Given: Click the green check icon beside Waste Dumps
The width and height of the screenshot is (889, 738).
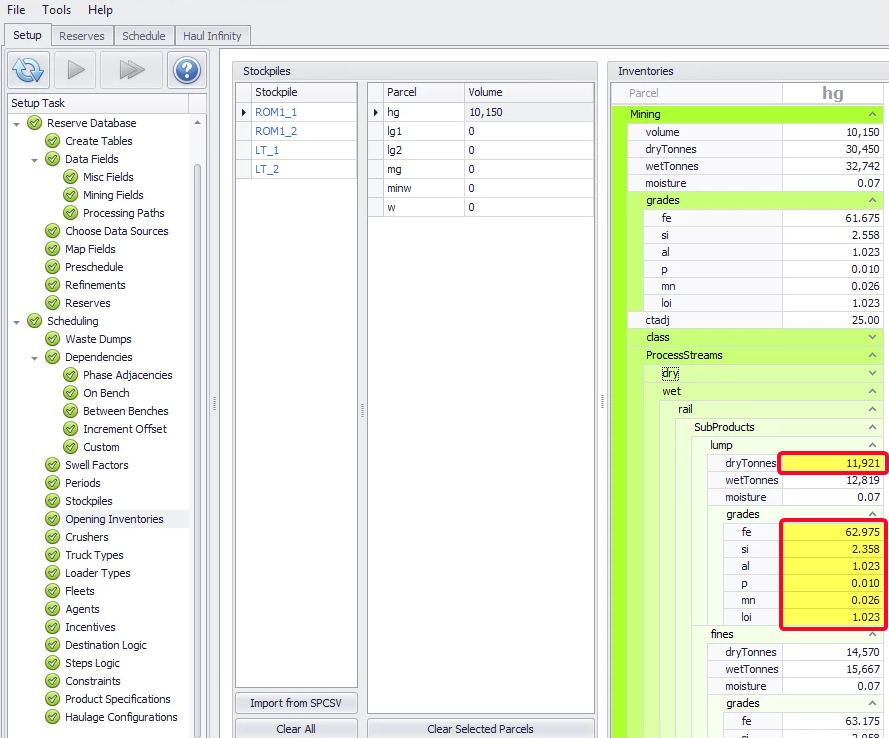Looking at the screenshot, I should coord(52,339).
